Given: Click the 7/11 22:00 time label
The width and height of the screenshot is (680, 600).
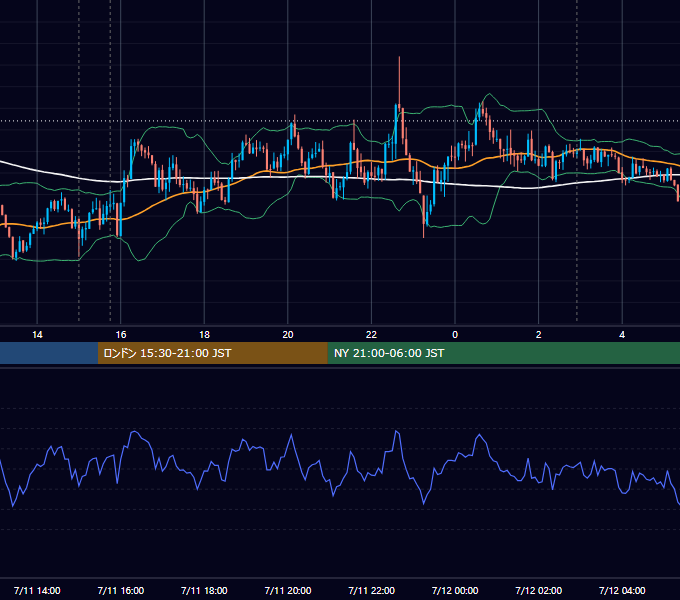Looking at the screenshot, I should (x=371, y=590).
